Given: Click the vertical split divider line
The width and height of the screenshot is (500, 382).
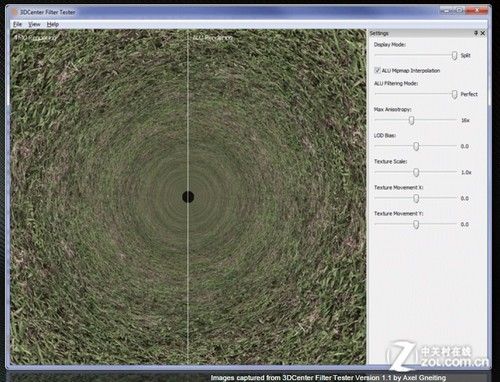Looking at the screenshot, I should coord(188,133).
